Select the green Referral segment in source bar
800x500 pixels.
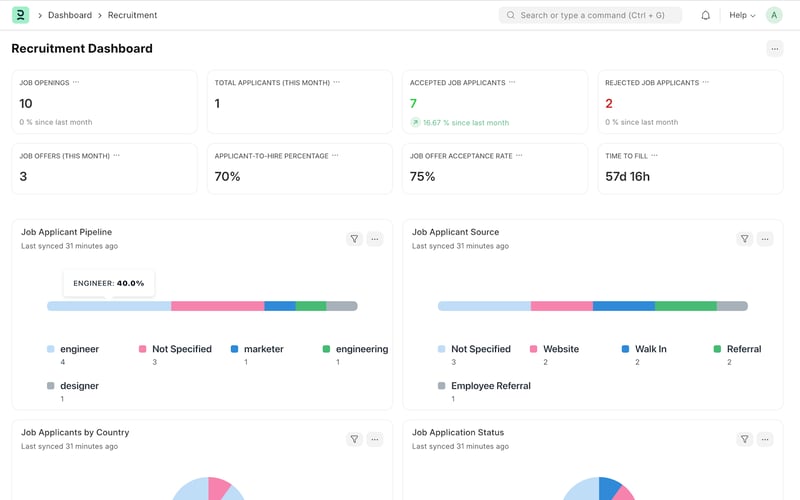(686, 306)
